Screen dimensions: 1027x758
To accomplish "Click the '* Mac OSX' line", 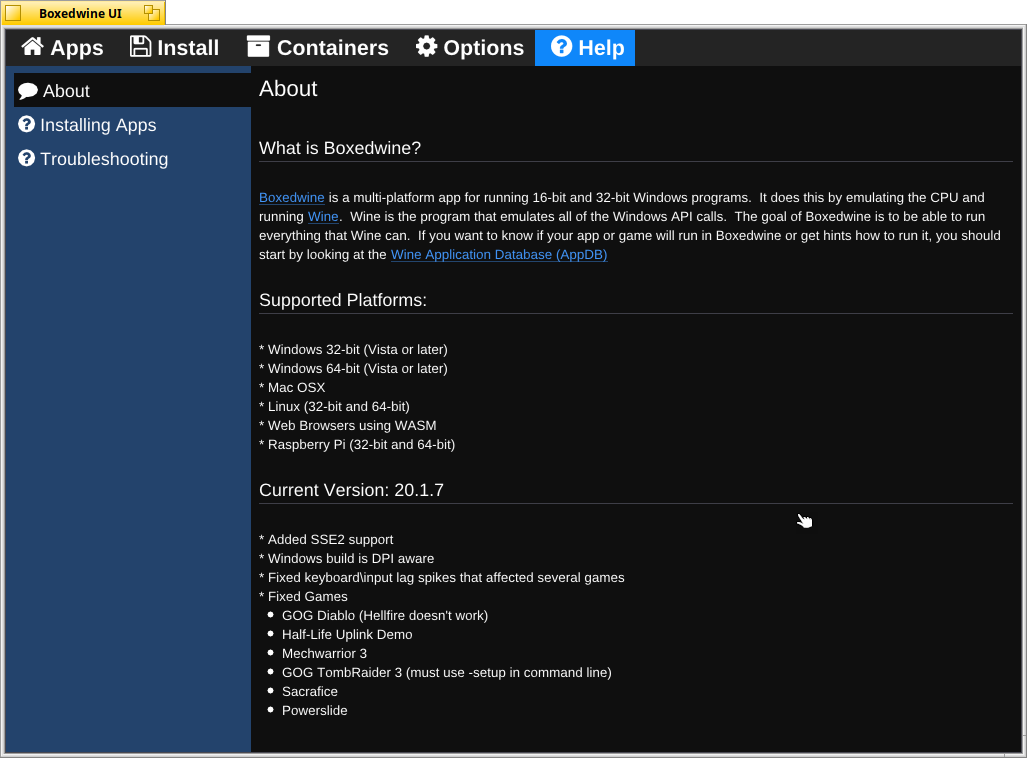I will coord(292,387).
